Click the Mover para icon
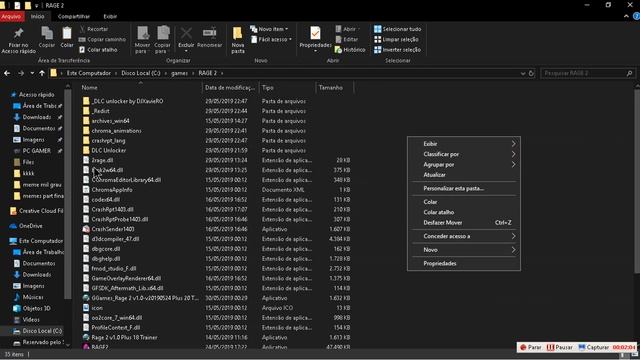Viewport: 640px width, 360px height. point(143,33)
